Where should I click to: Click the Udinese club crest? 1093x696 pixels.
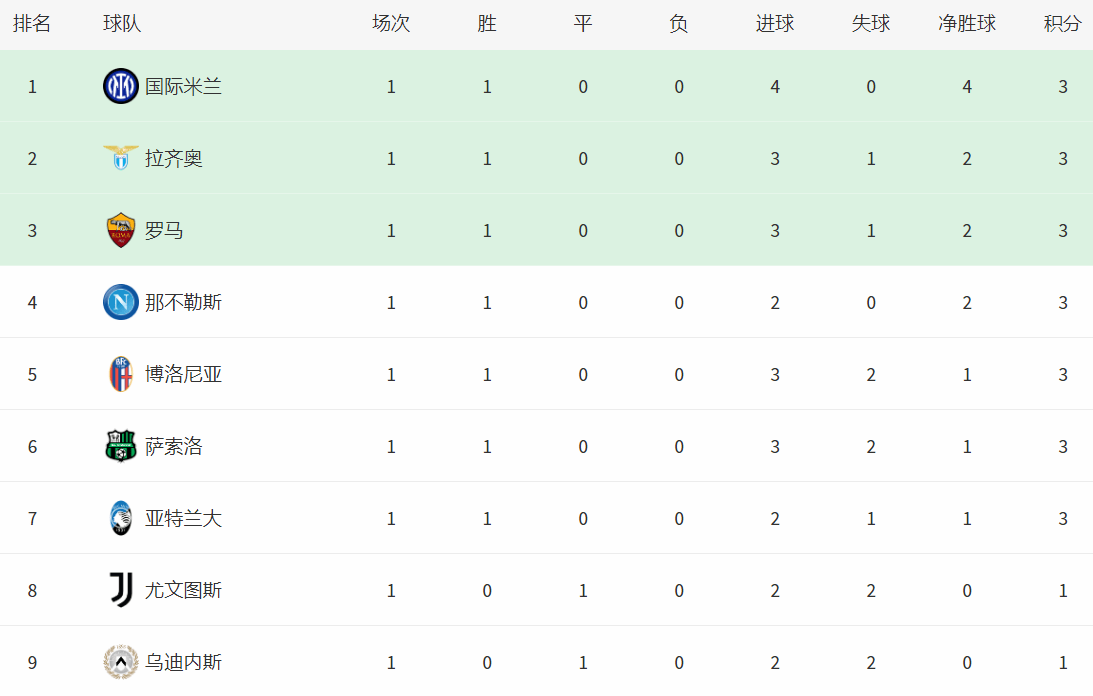click(121, 662)
